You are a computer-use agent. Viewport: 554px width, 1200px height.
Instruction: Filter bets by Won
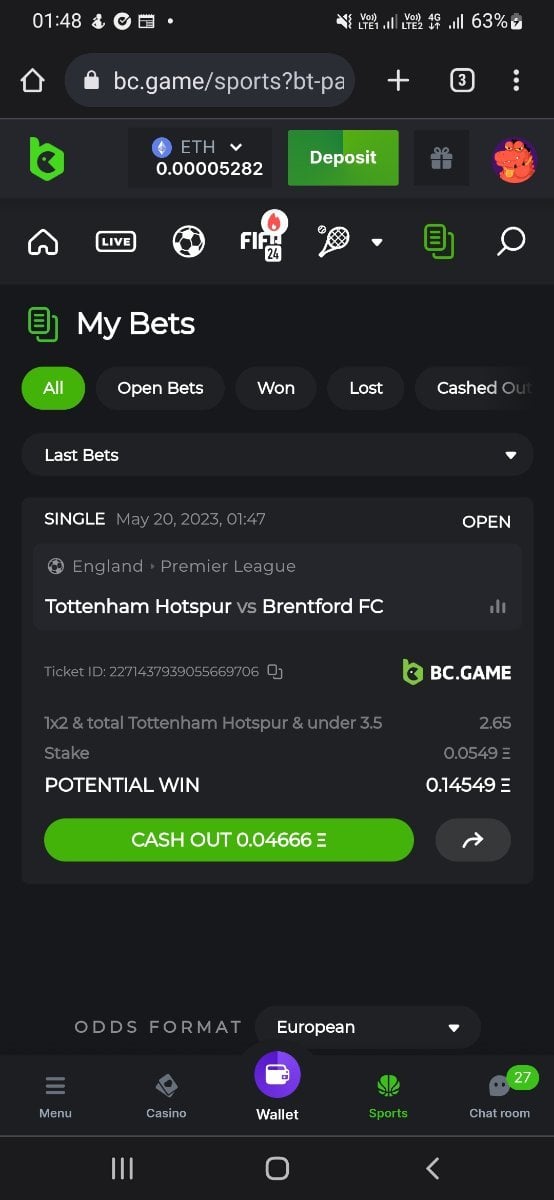[x=276, y=388]
